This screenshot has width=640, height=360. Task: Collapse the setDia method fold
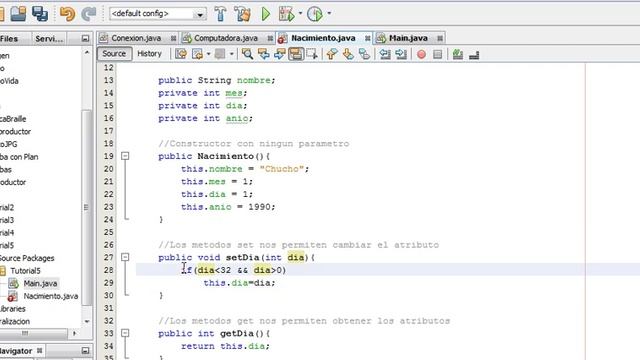click(125, 257)
